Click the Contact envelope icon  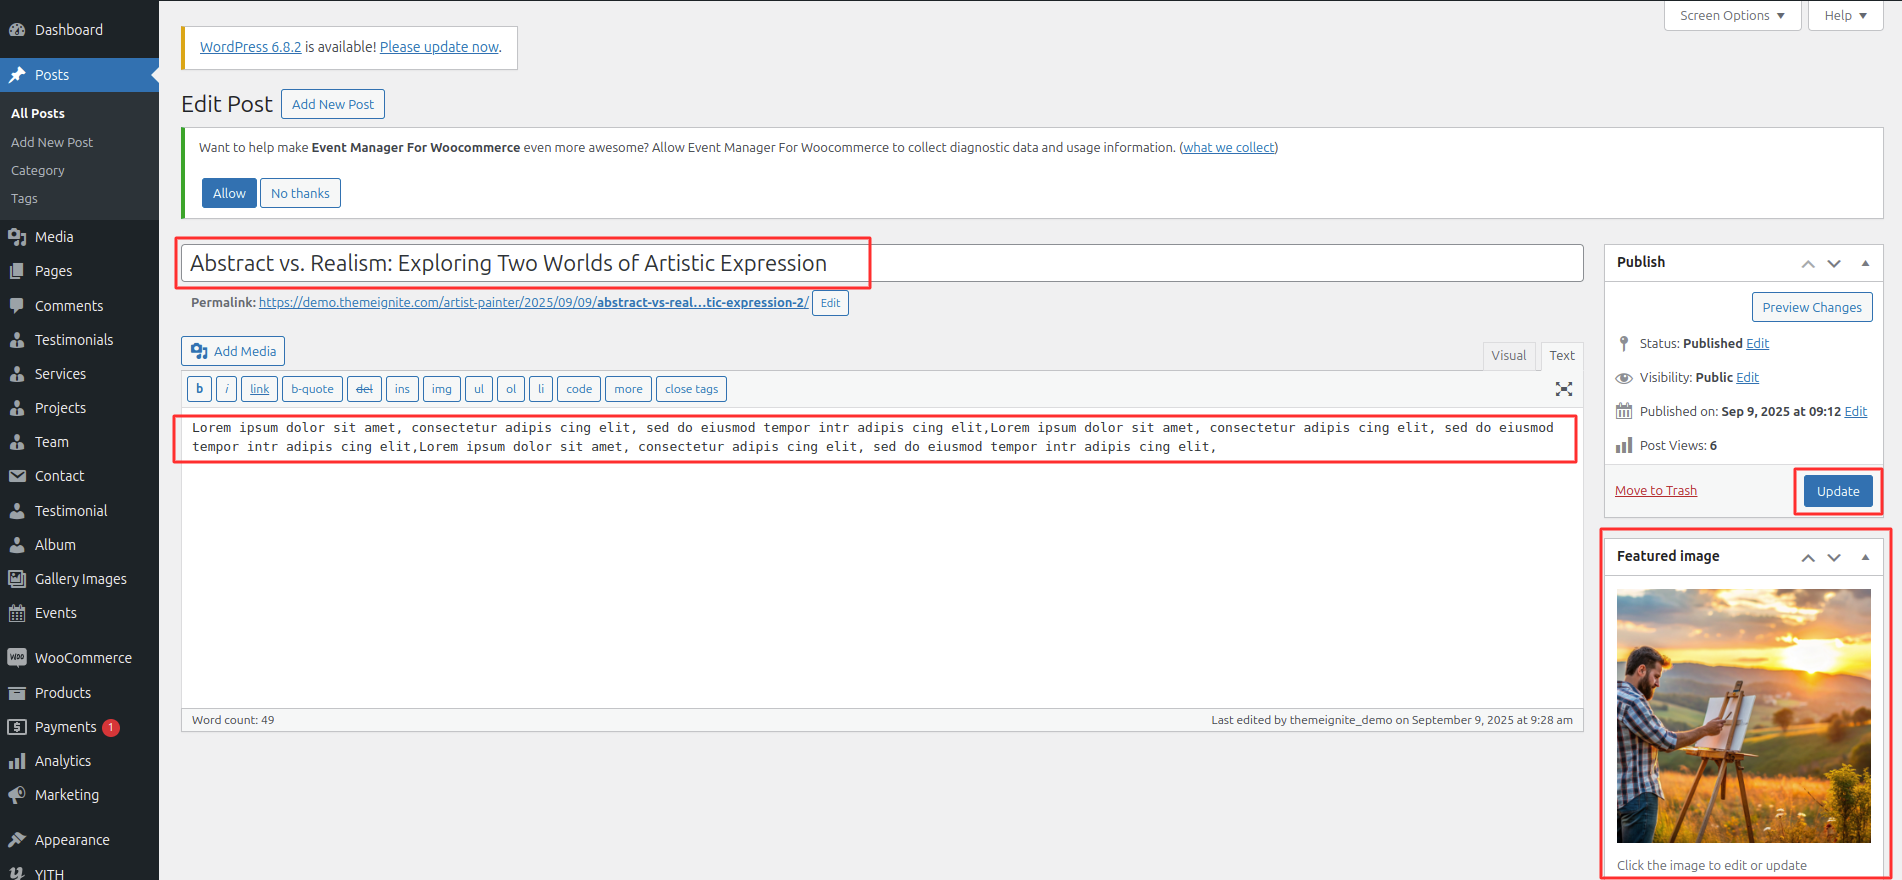[x=17, y=476]
